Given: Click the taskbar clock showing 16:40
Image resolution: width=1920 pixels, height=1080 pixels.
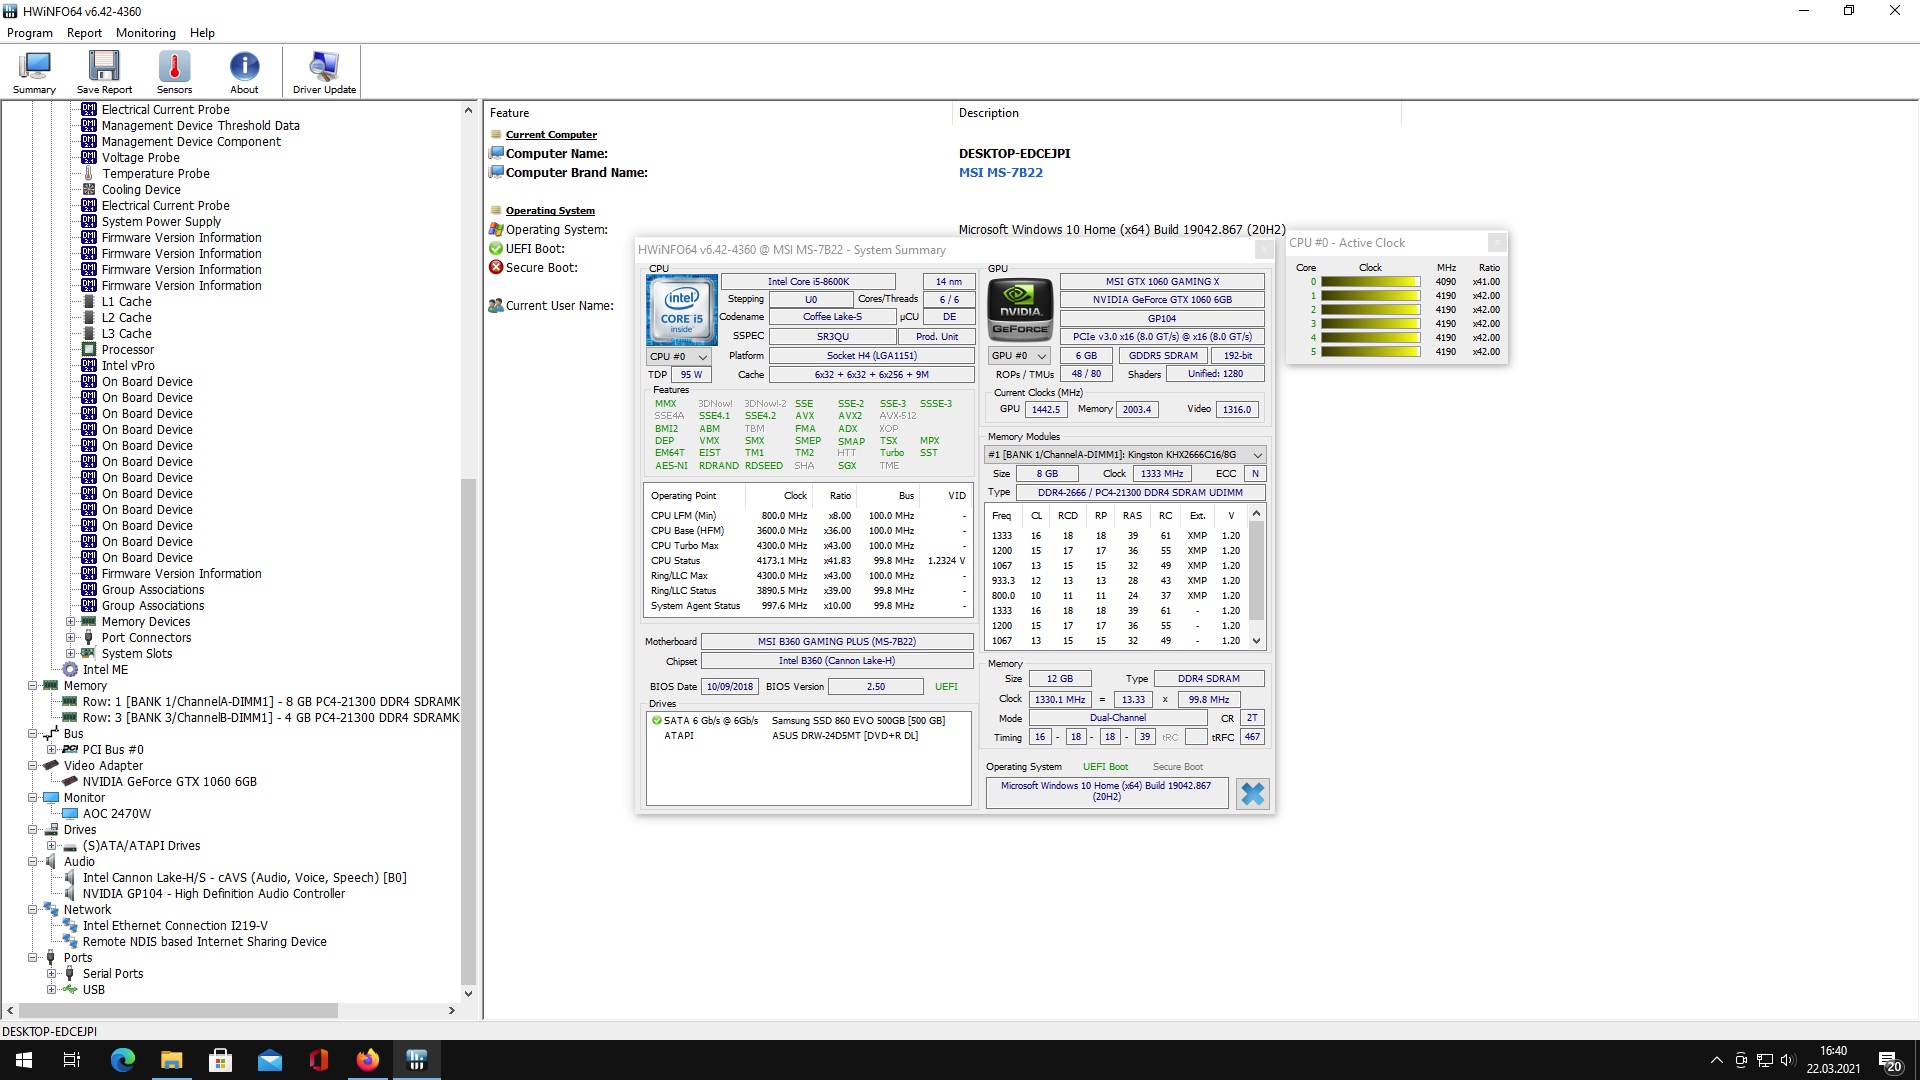Looking at the screenshot, I should 1834,1060.
